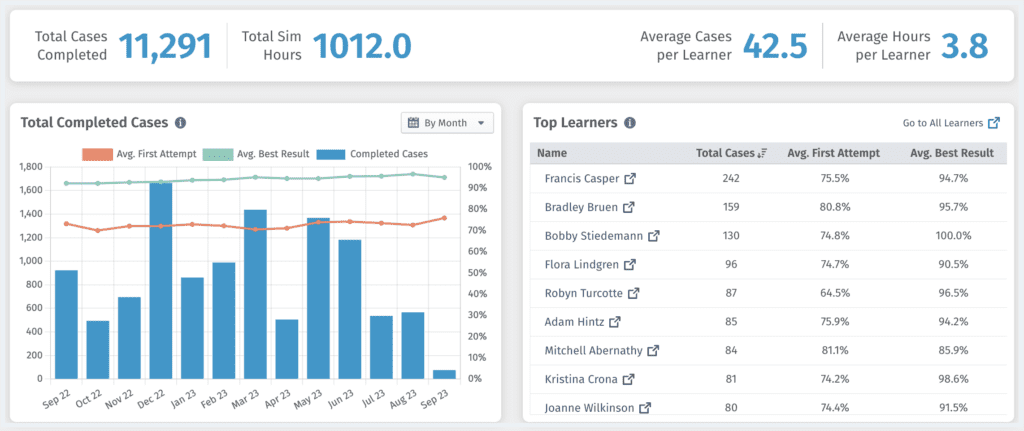Screen dimensions: 1024x431
Task: Click the Jun 23 bar in chart
Action: tap(349, 310)
